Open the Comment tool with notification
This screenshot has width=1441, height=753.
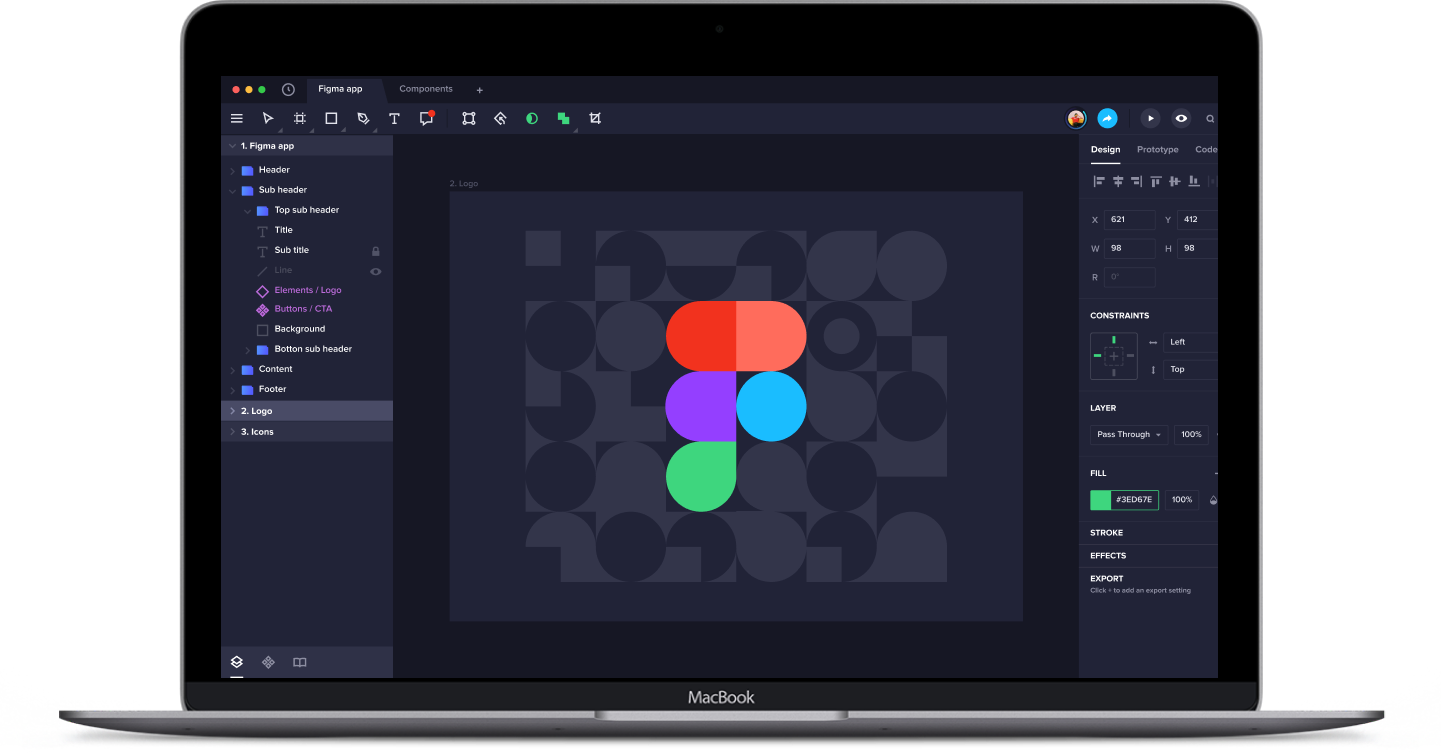[x=427, y=117]
